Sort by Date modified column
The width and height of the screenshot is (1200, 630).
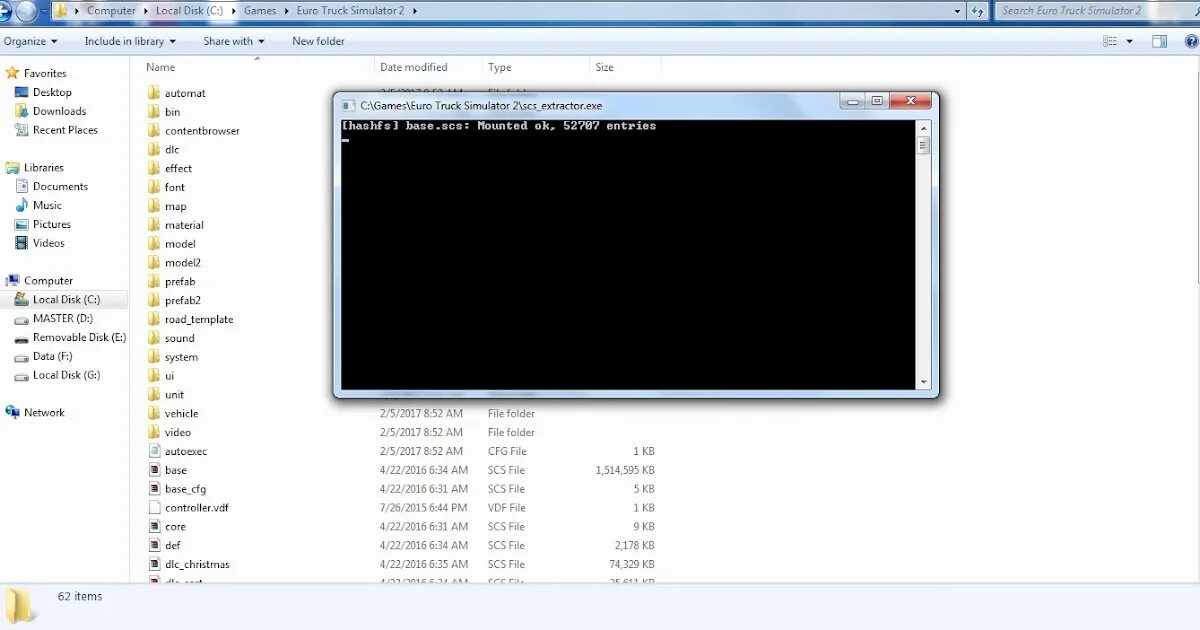(414, 67)
